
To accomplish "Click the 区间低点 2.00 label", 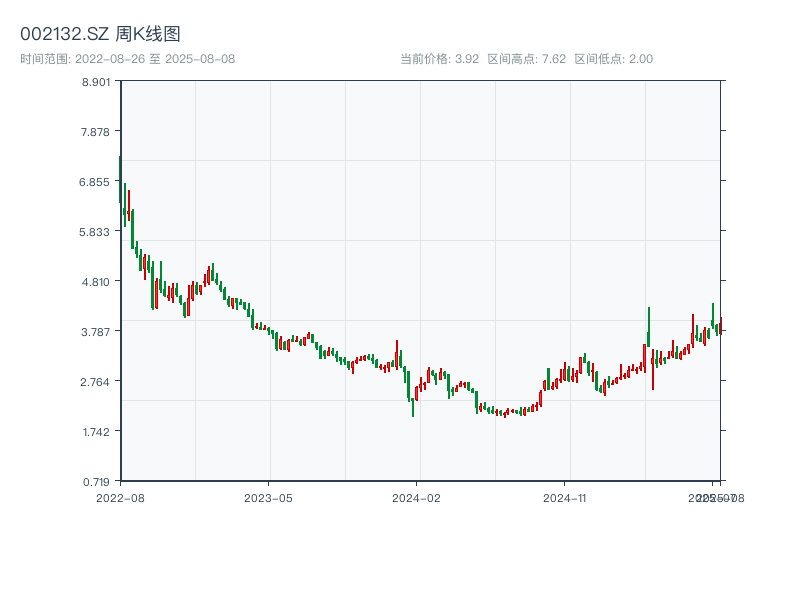I will pyautogui.click(x=613, y=59).
